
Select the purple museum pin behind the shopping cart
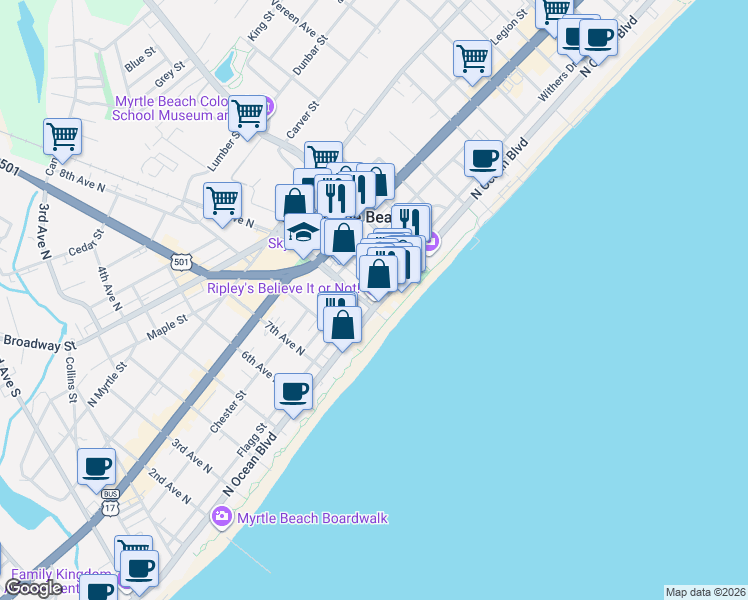coord(270,107)
